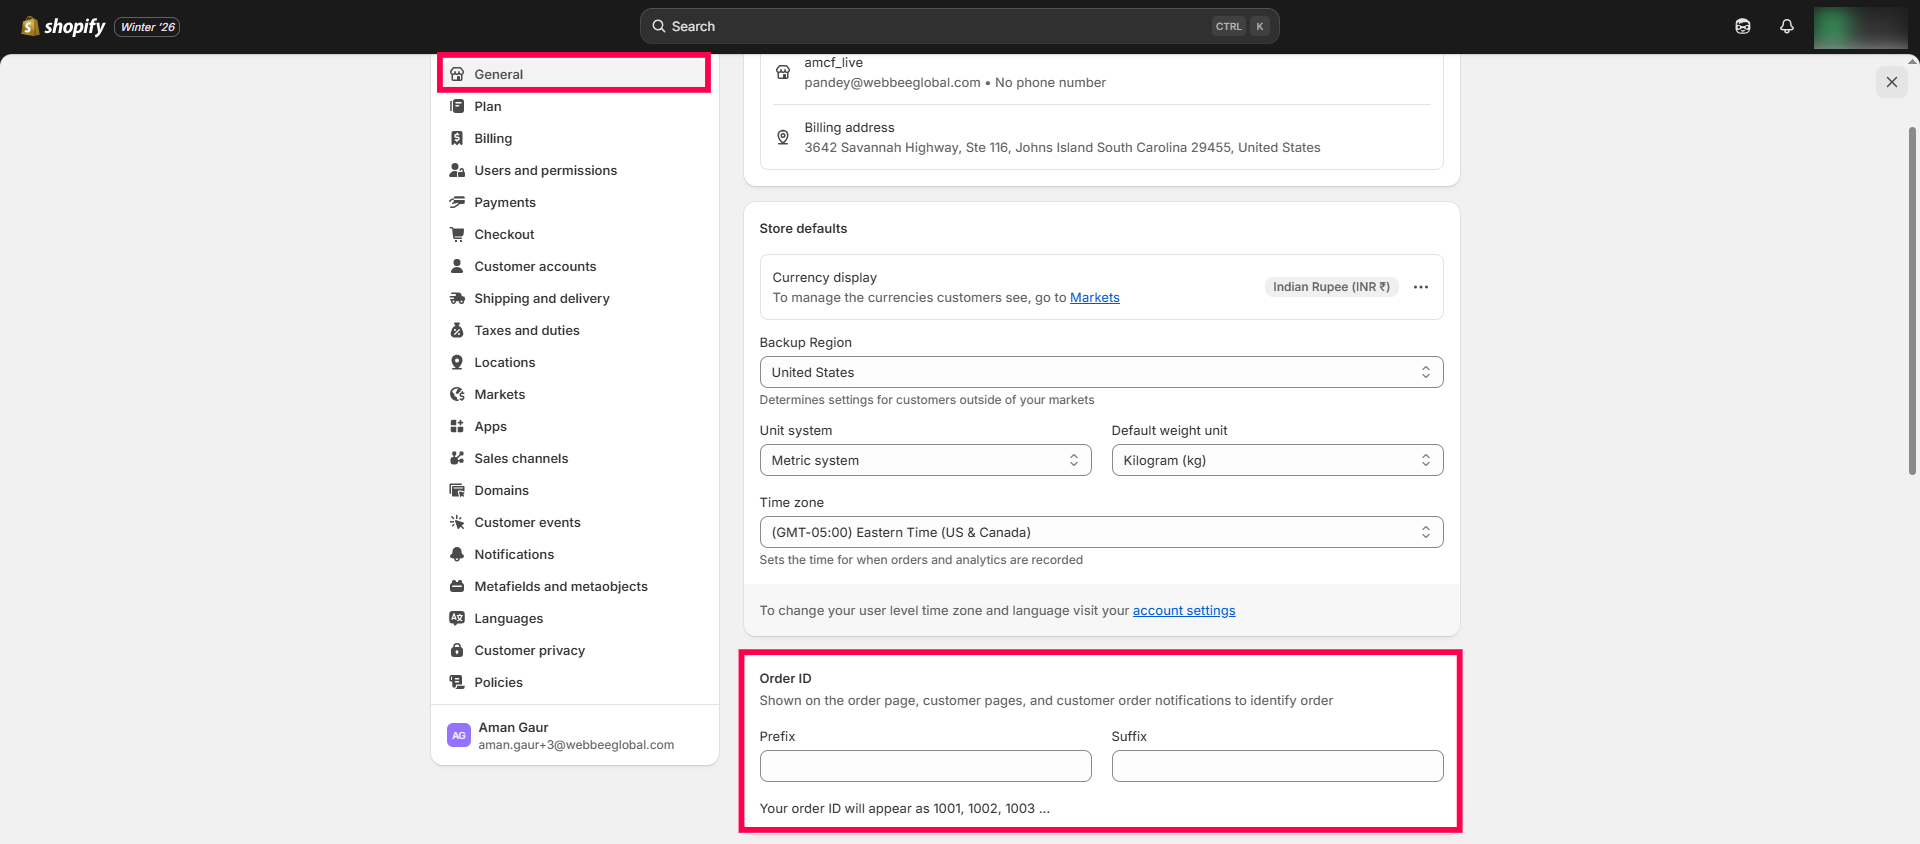Go to Domains settings page
Image resolution: width=1920 pixels, height=844 pixels.
(x=501, y=490)
